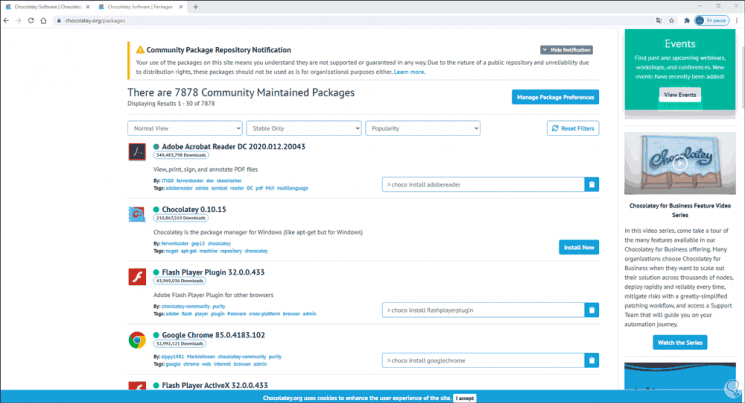The height and width of the screenshot is (403, 745).
Task: Switch to the first Chocolatey Software tab
Action: [48, 7]
